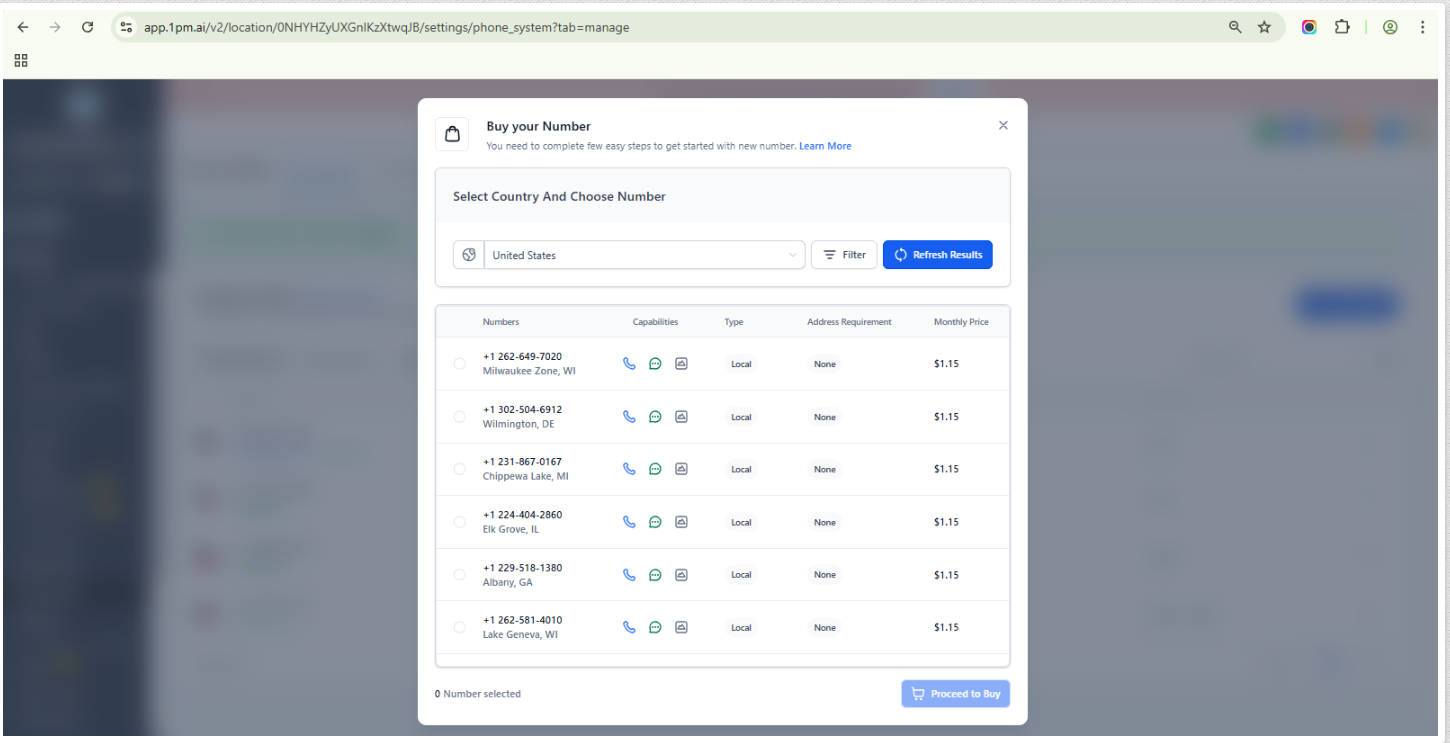Go back in browser history

pos(23,27)
